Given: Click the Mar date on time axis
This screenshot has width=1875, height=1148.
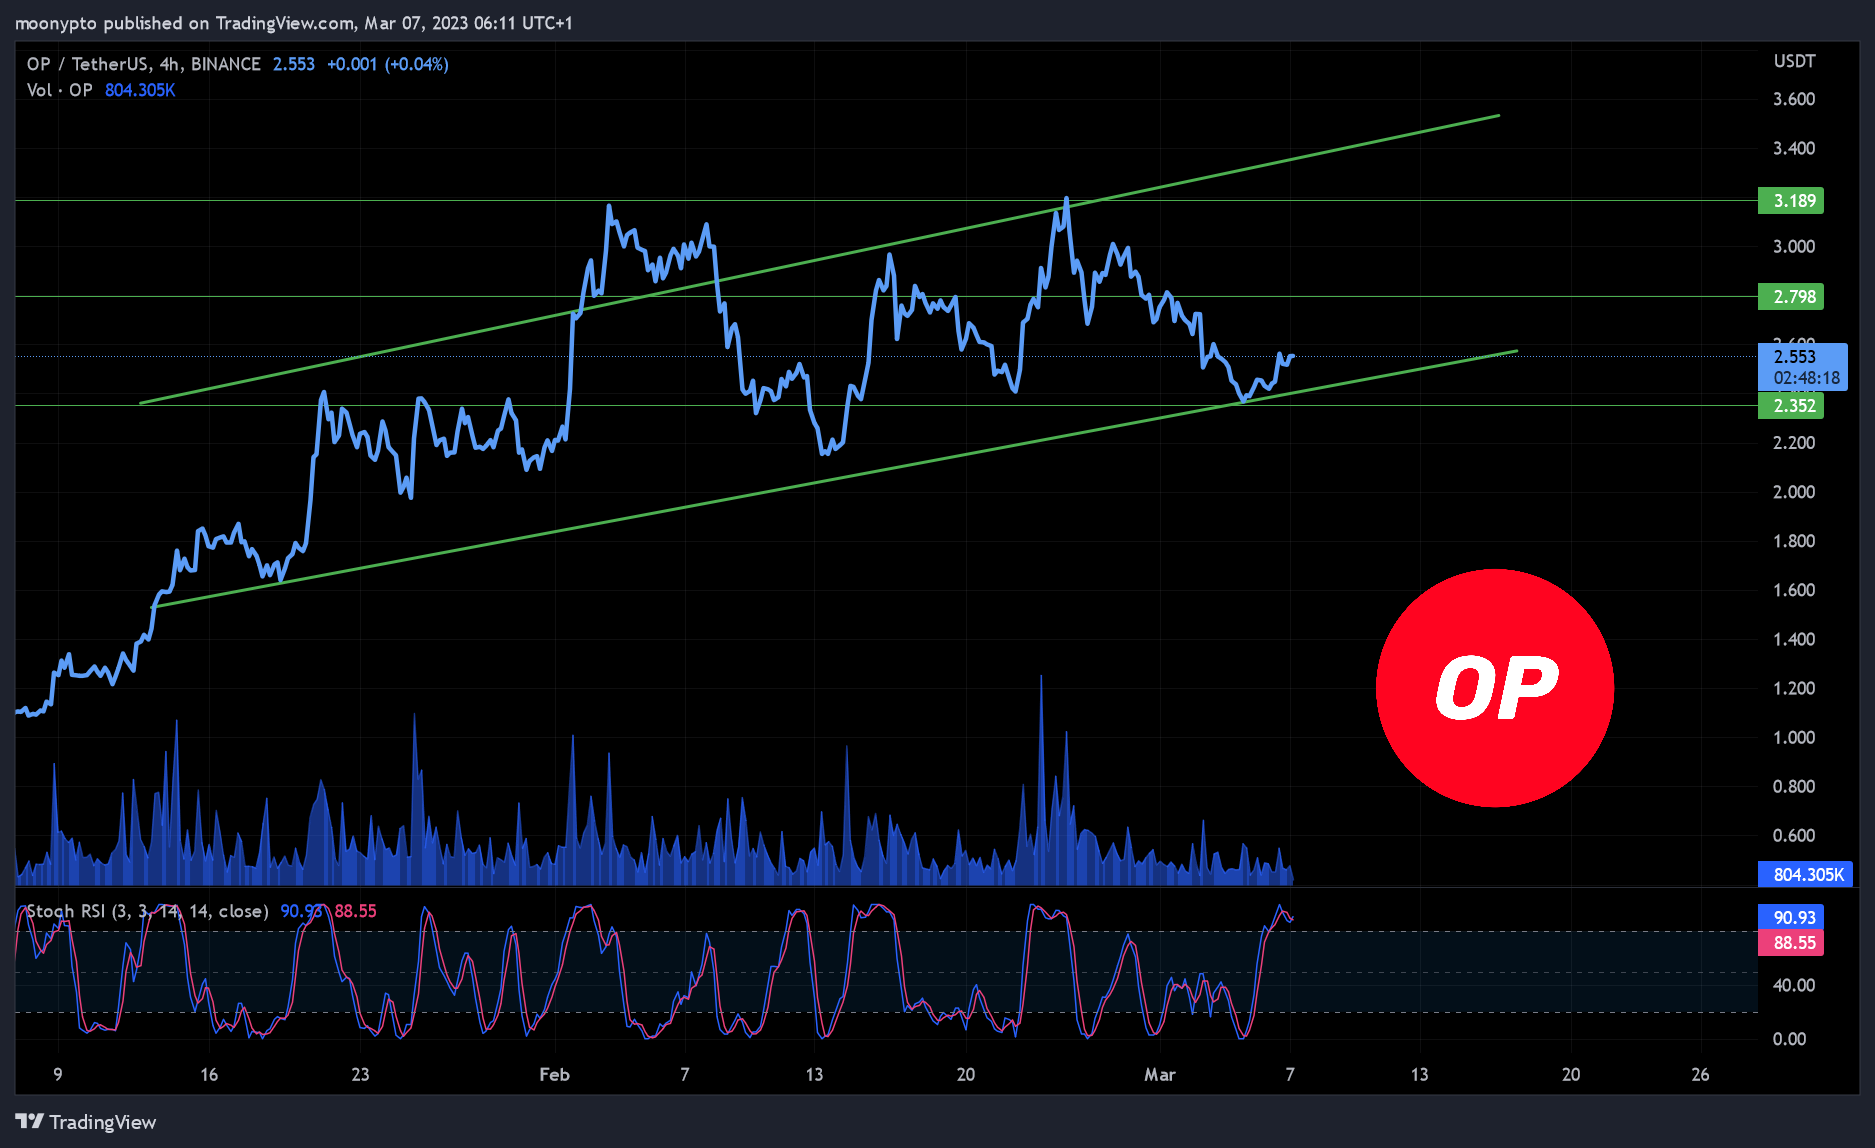Looking at the screenshot, I should [x=1160, y=1075].
